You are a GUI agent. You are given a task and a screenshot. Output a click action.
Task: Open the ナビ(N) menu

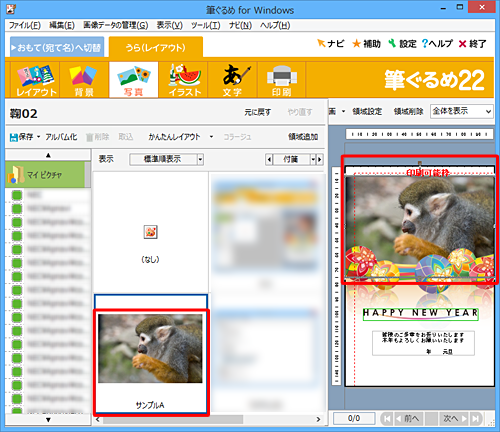240,25
